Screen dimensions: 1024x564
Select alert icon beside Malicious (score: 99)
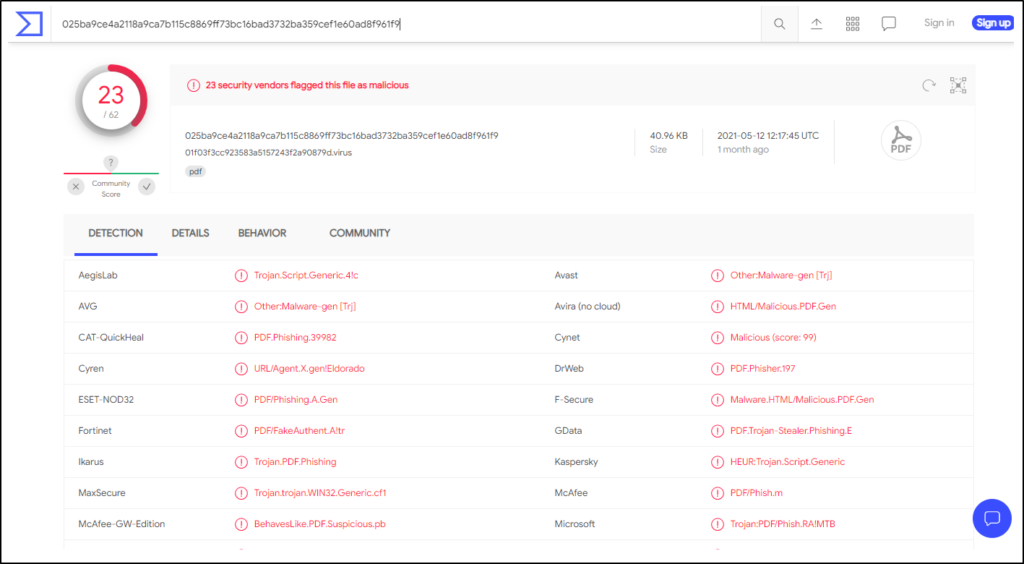coord(717,337)
